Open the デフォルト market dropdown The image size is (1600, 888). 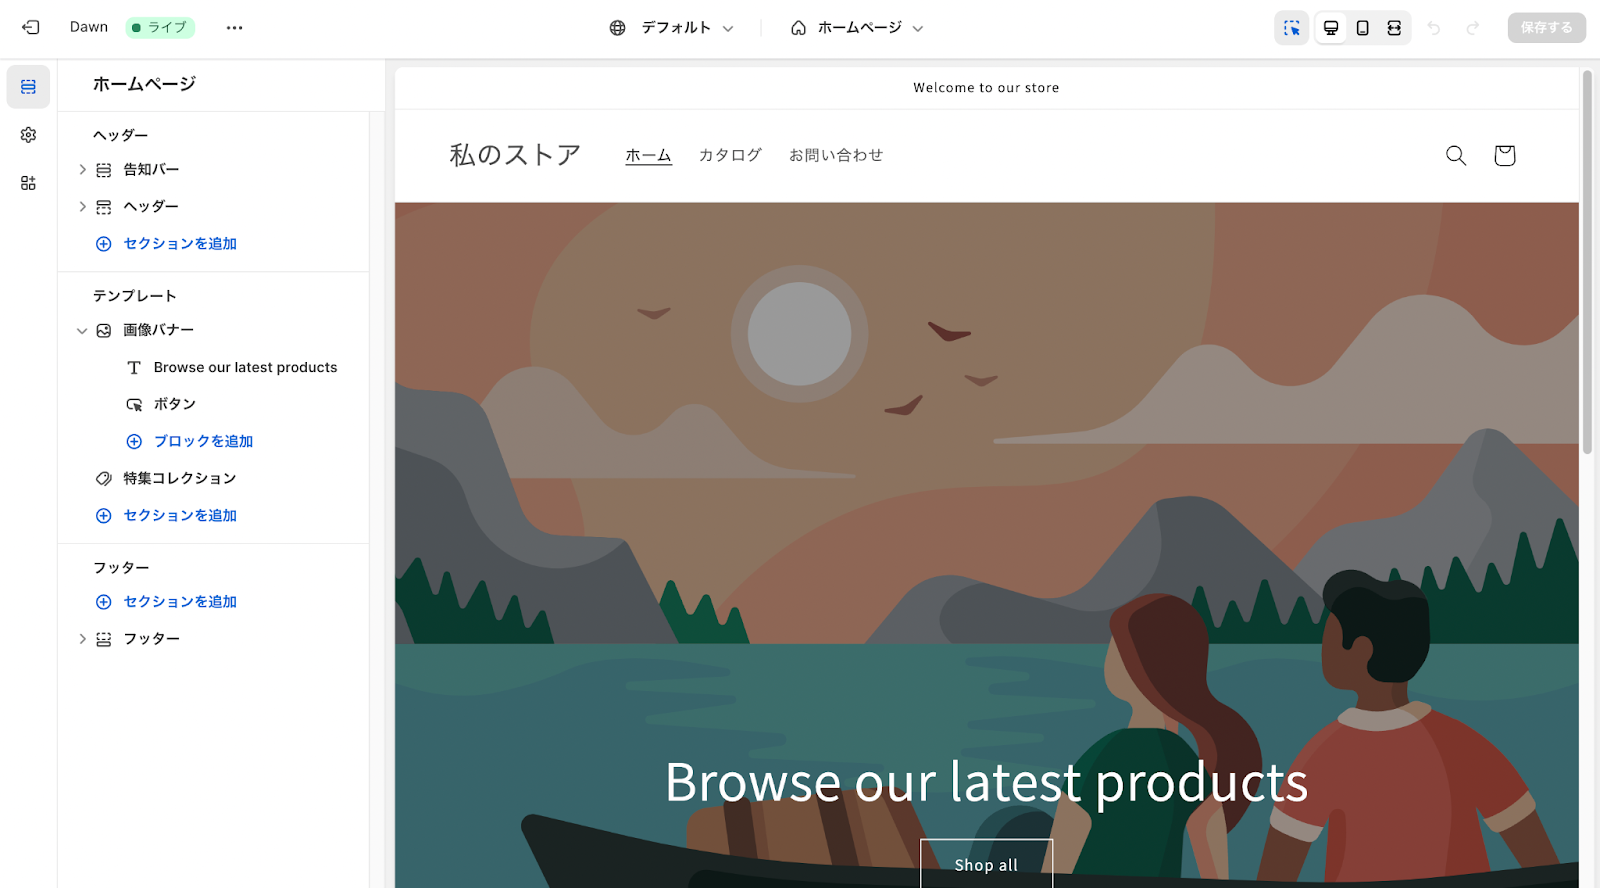[x=672, y=28]
